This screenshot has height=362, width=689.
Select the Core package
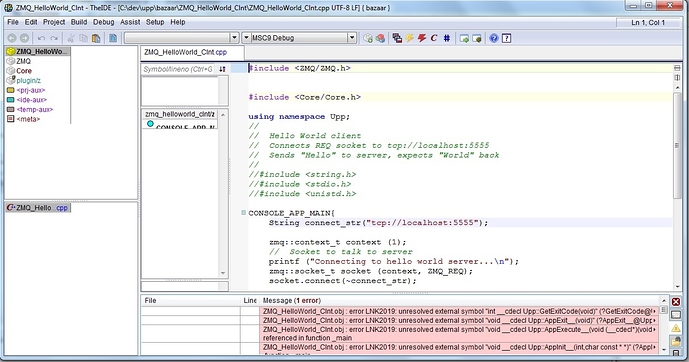38,71
